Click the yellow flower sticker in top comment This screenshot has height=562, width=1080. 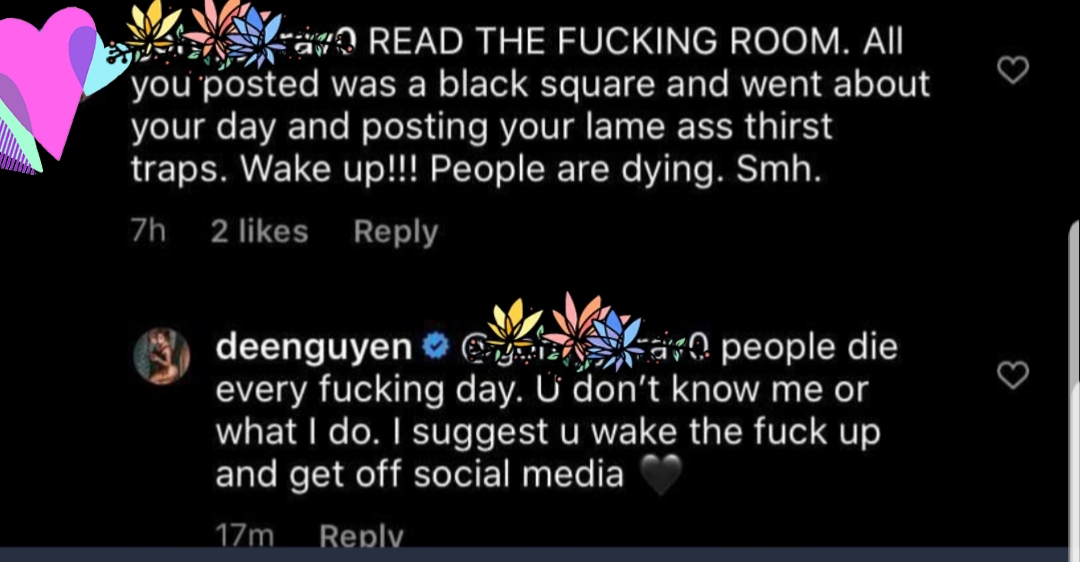(153, 29)
